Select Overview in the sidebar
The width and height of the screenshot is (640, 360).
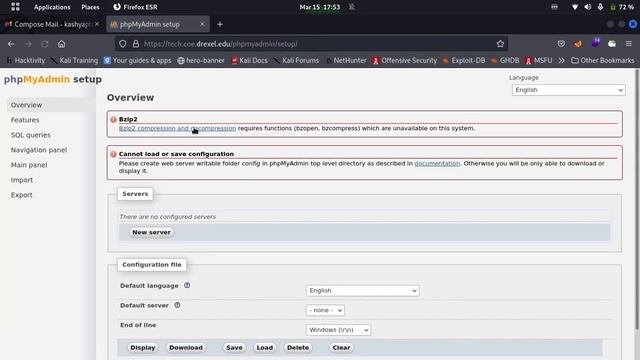click(x=27, y=105)
